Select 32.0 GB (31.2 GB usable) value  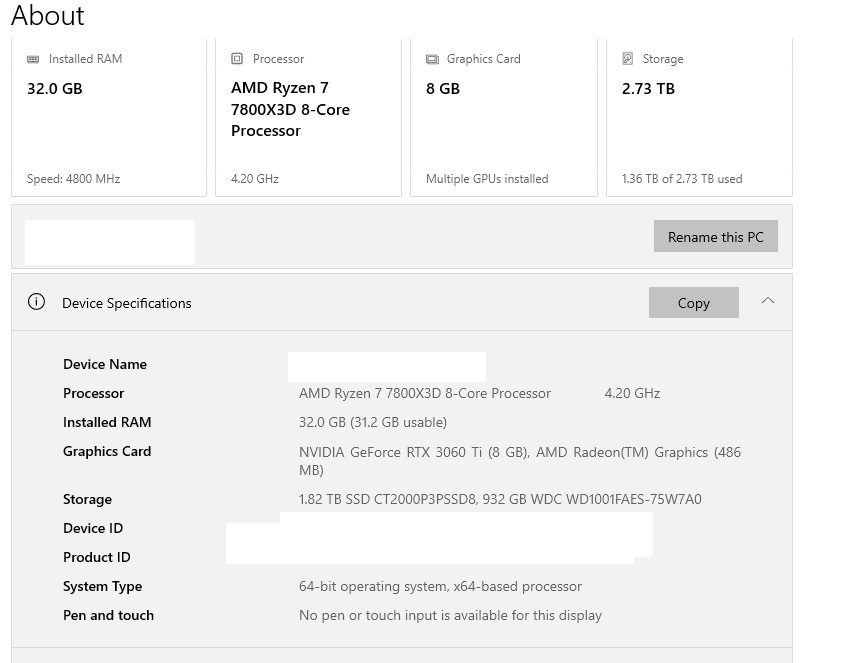point(373,422)
